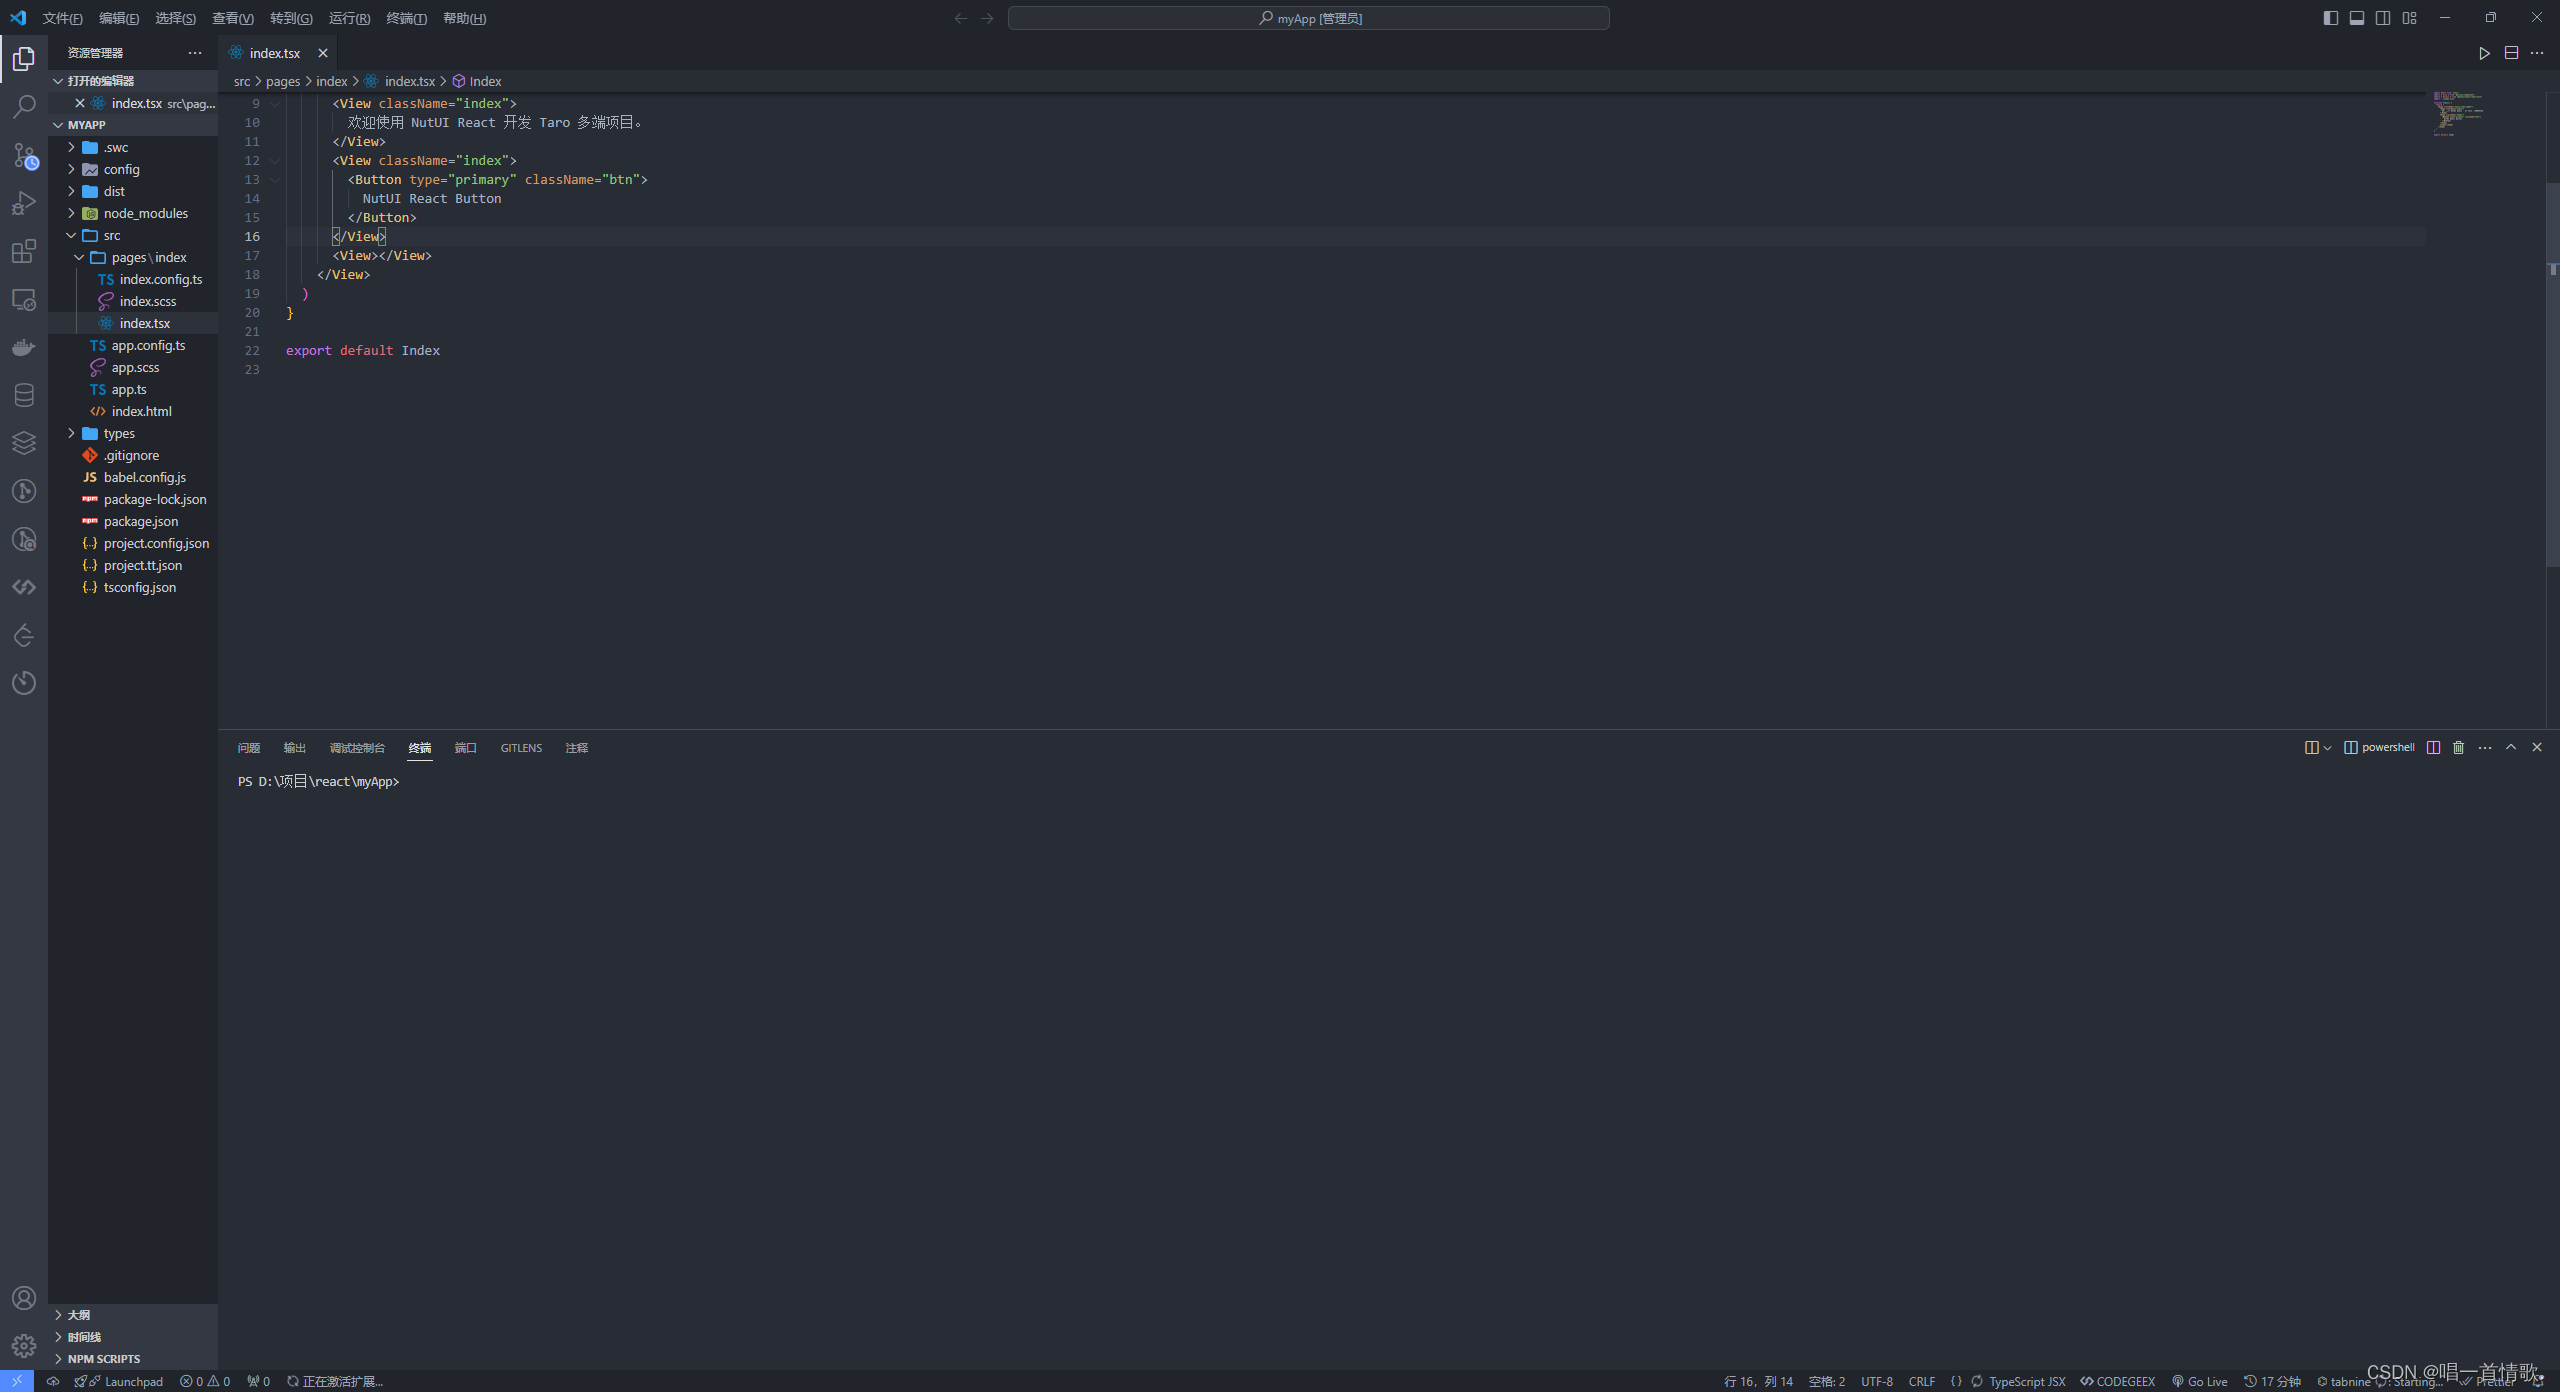Switch to the 输出 panel tab

point(293,747)
